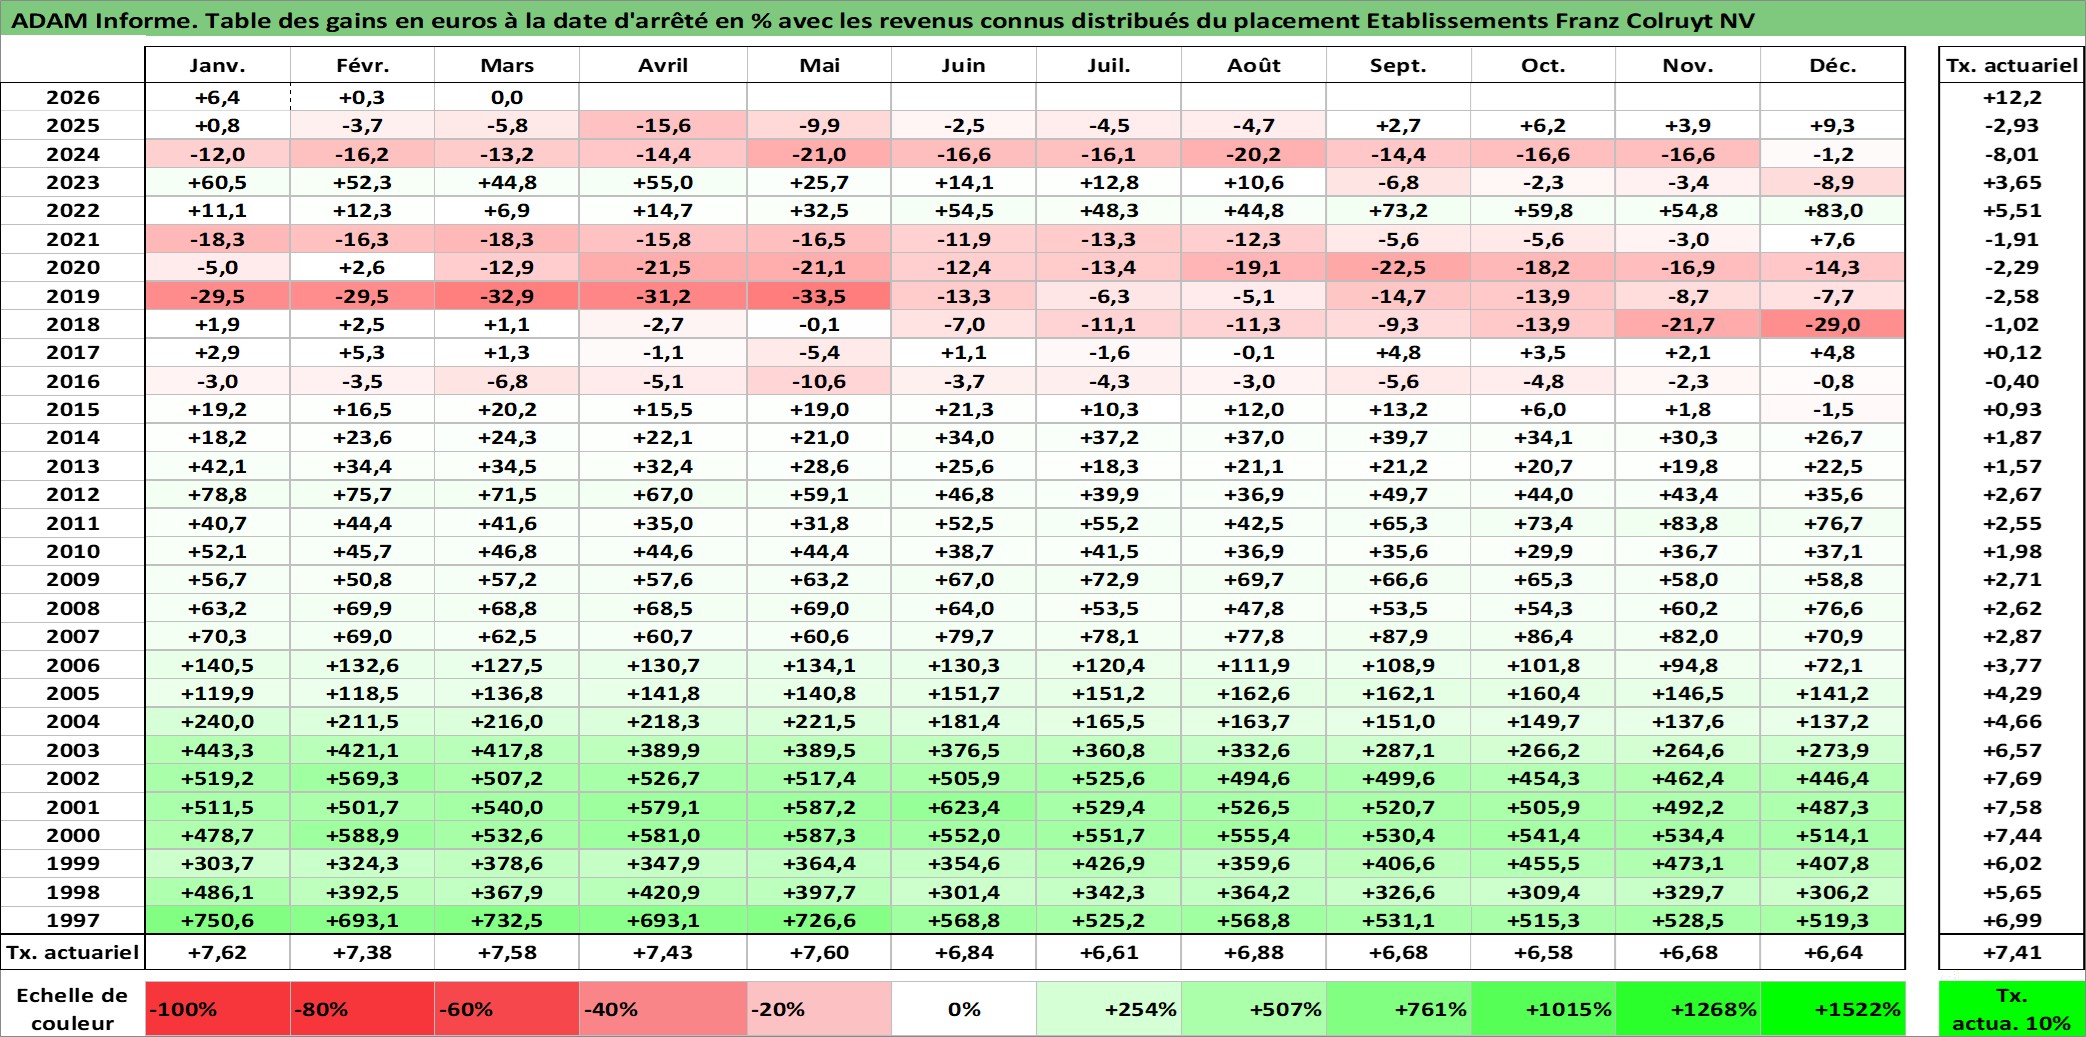Click the 1997 row label
Screen dimensions: 2086x1037
(73, 920)
